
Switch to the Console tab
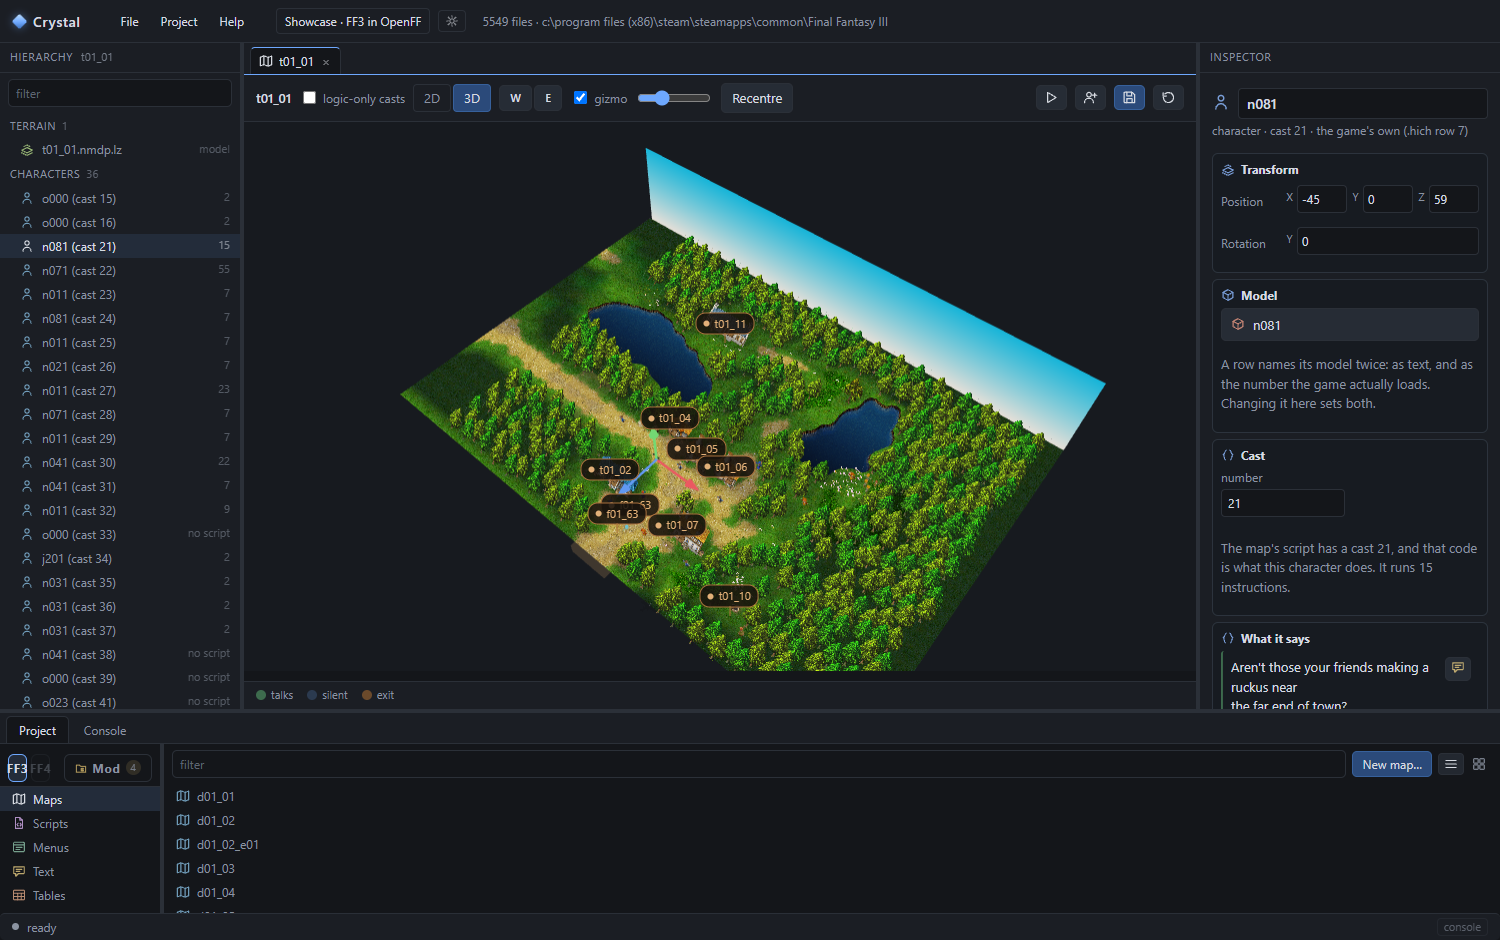105,731
